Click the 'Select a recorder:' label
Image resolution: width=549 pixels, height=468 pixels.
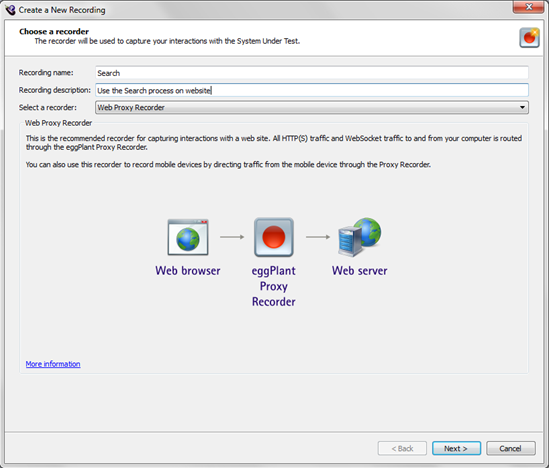pos(48,107)
